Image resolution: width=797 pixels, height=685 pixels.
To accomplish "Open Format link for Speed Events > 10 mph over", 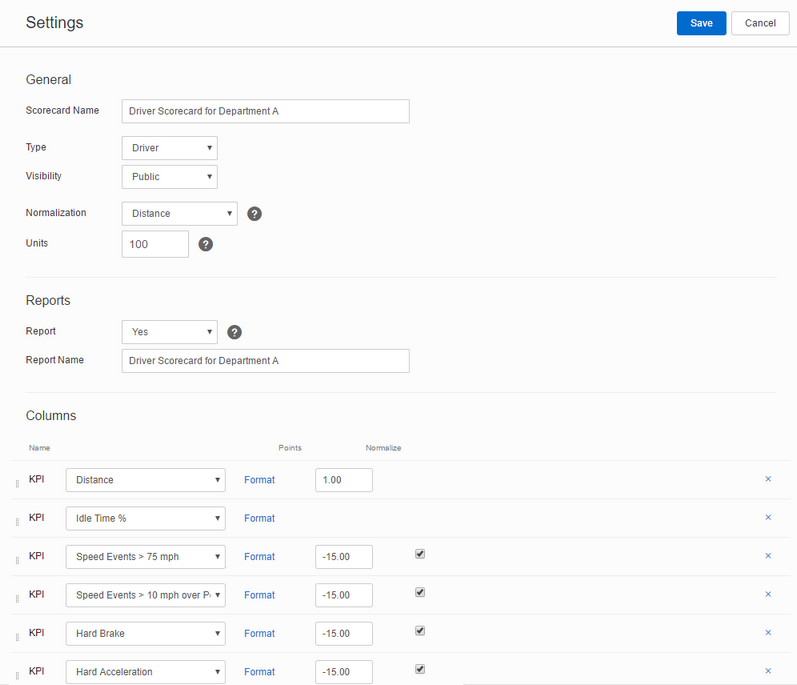I will 259,595.
